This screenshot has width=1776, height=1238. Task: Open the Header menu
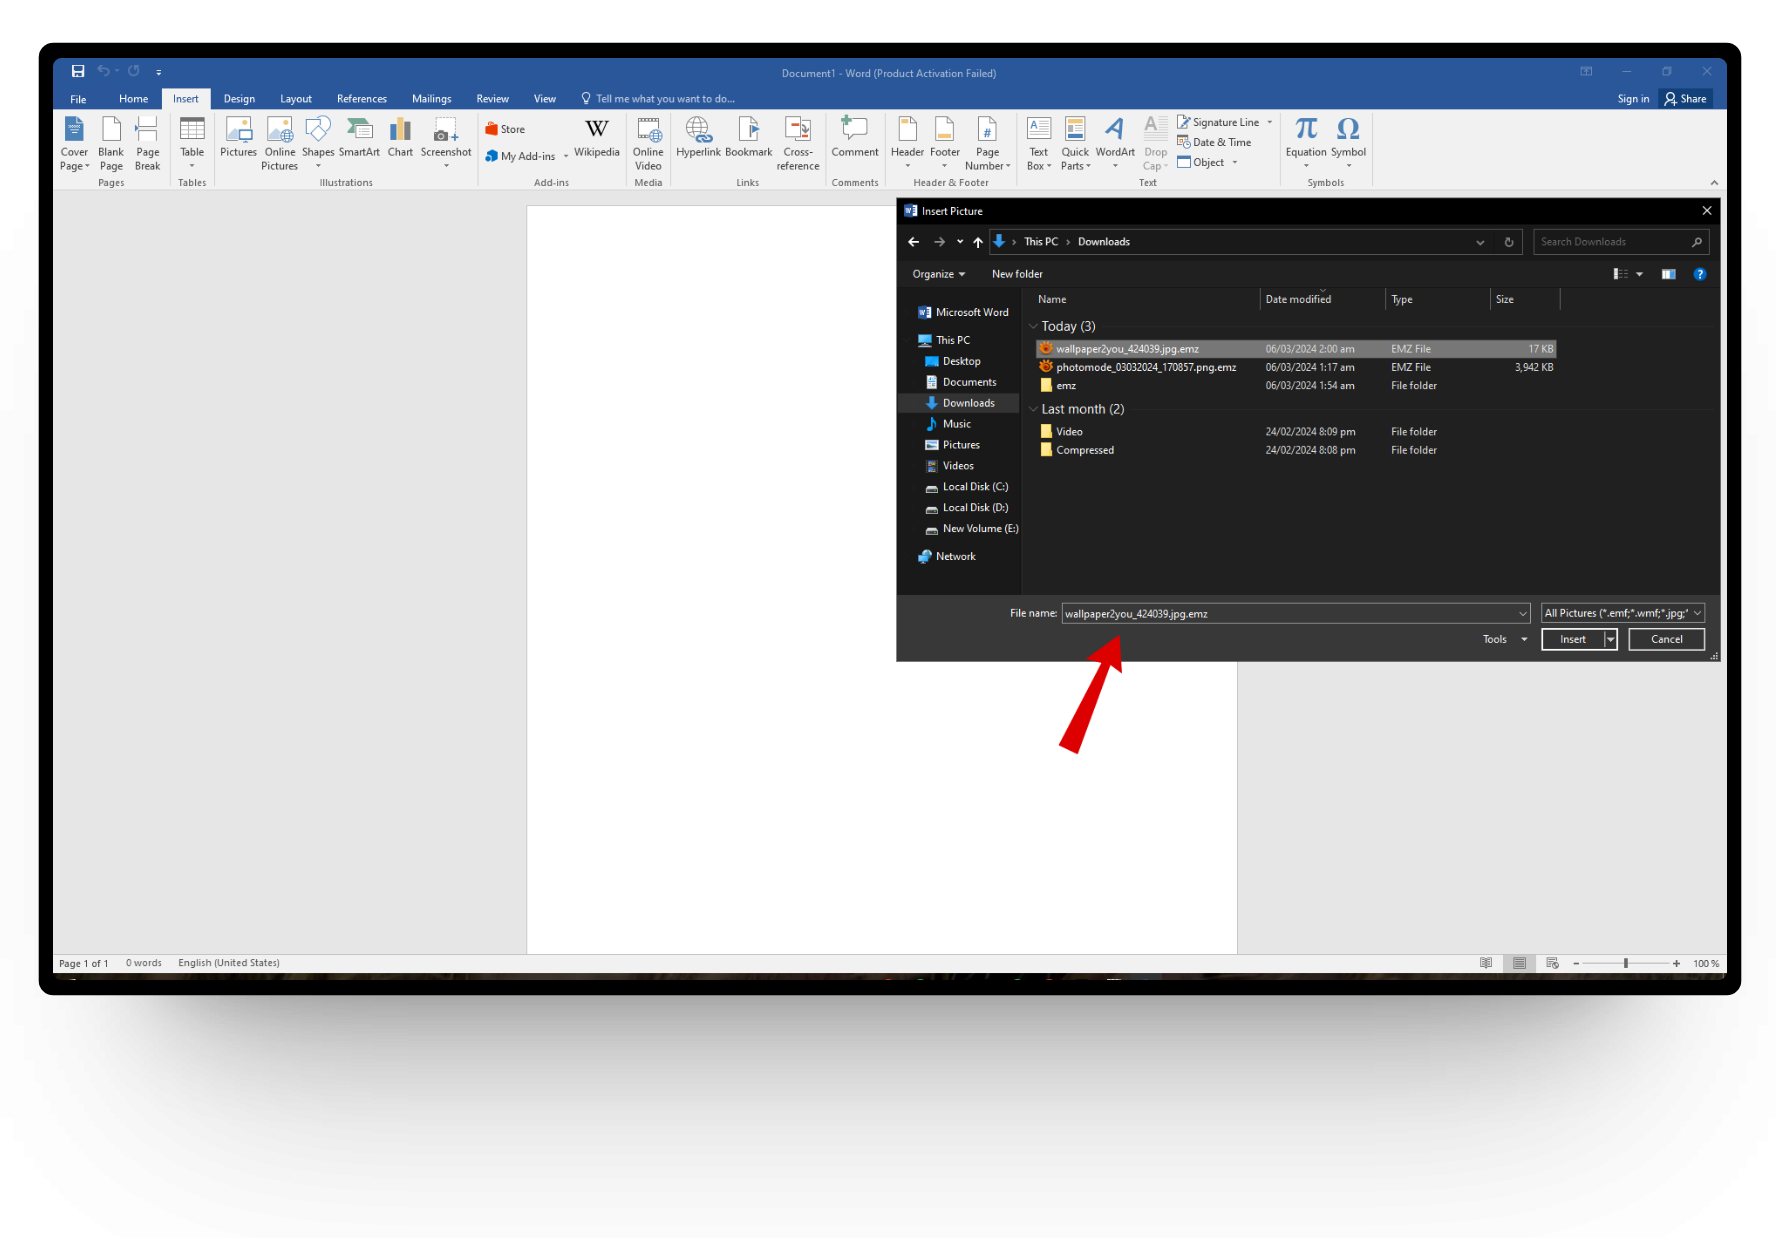click(908, 143)
